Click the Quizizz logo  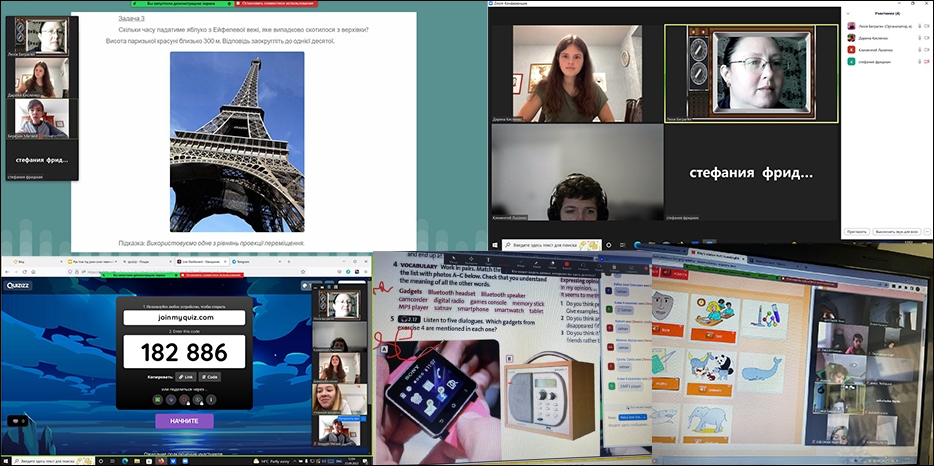point(20,285)
